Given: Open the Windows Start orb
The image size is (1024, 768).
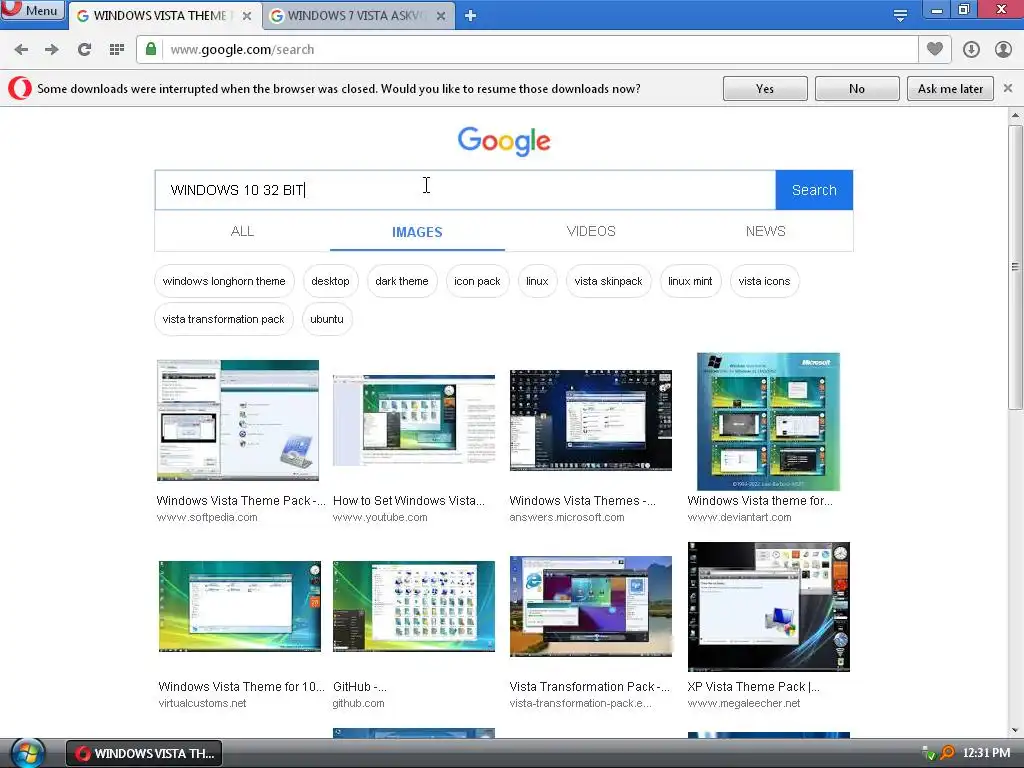Looking at the screenshot, I should 27,753.
